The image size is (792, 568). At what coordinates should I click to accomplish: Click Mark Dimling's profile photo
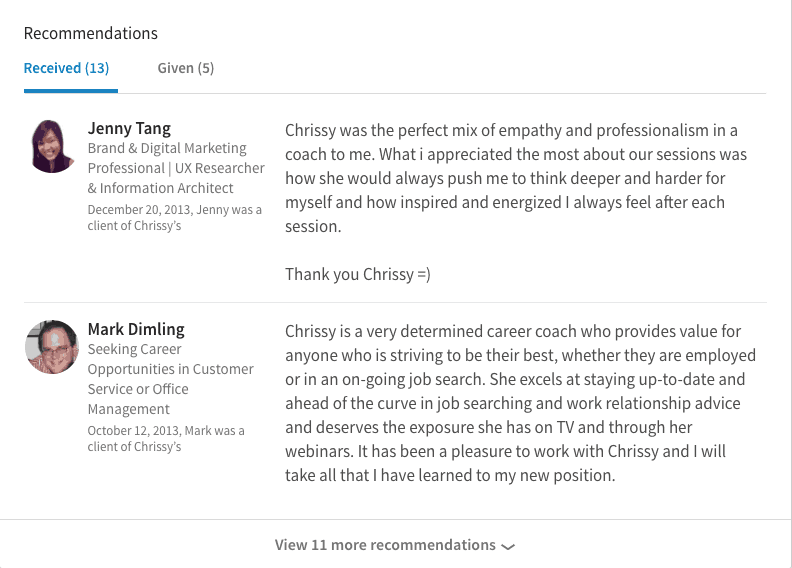click(x=52, y=347)
